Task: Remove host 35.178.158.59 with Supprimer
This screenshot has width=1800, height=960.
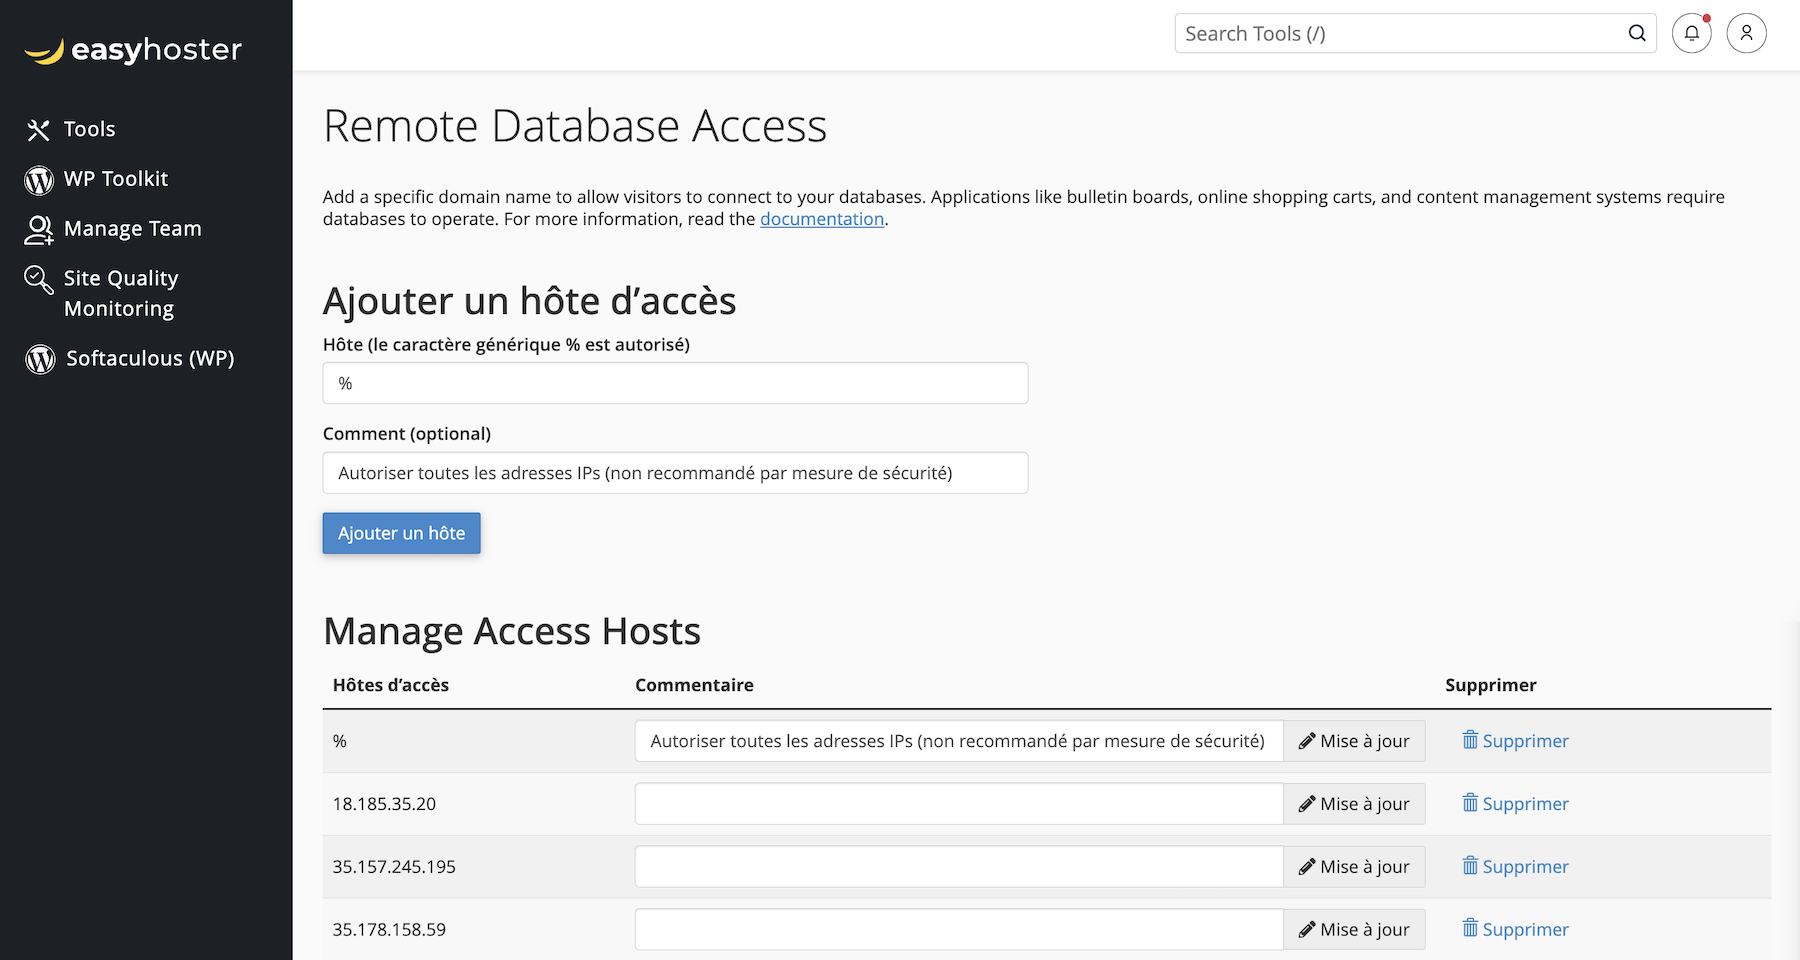Action: [x=1515, y=930]
